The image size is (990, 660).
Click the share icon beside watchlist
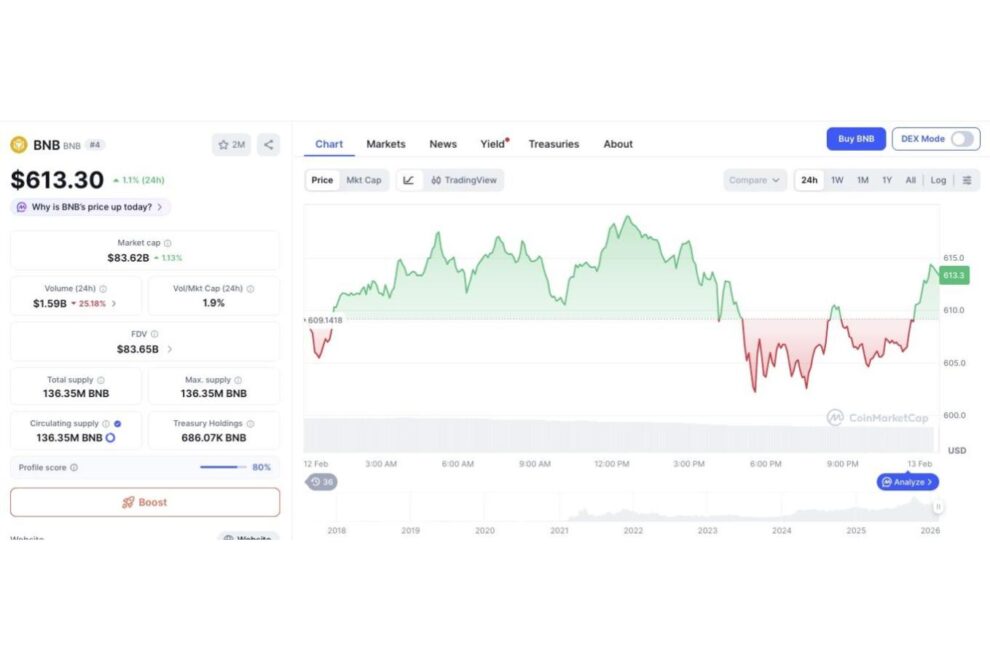click(x=268, y=145)
